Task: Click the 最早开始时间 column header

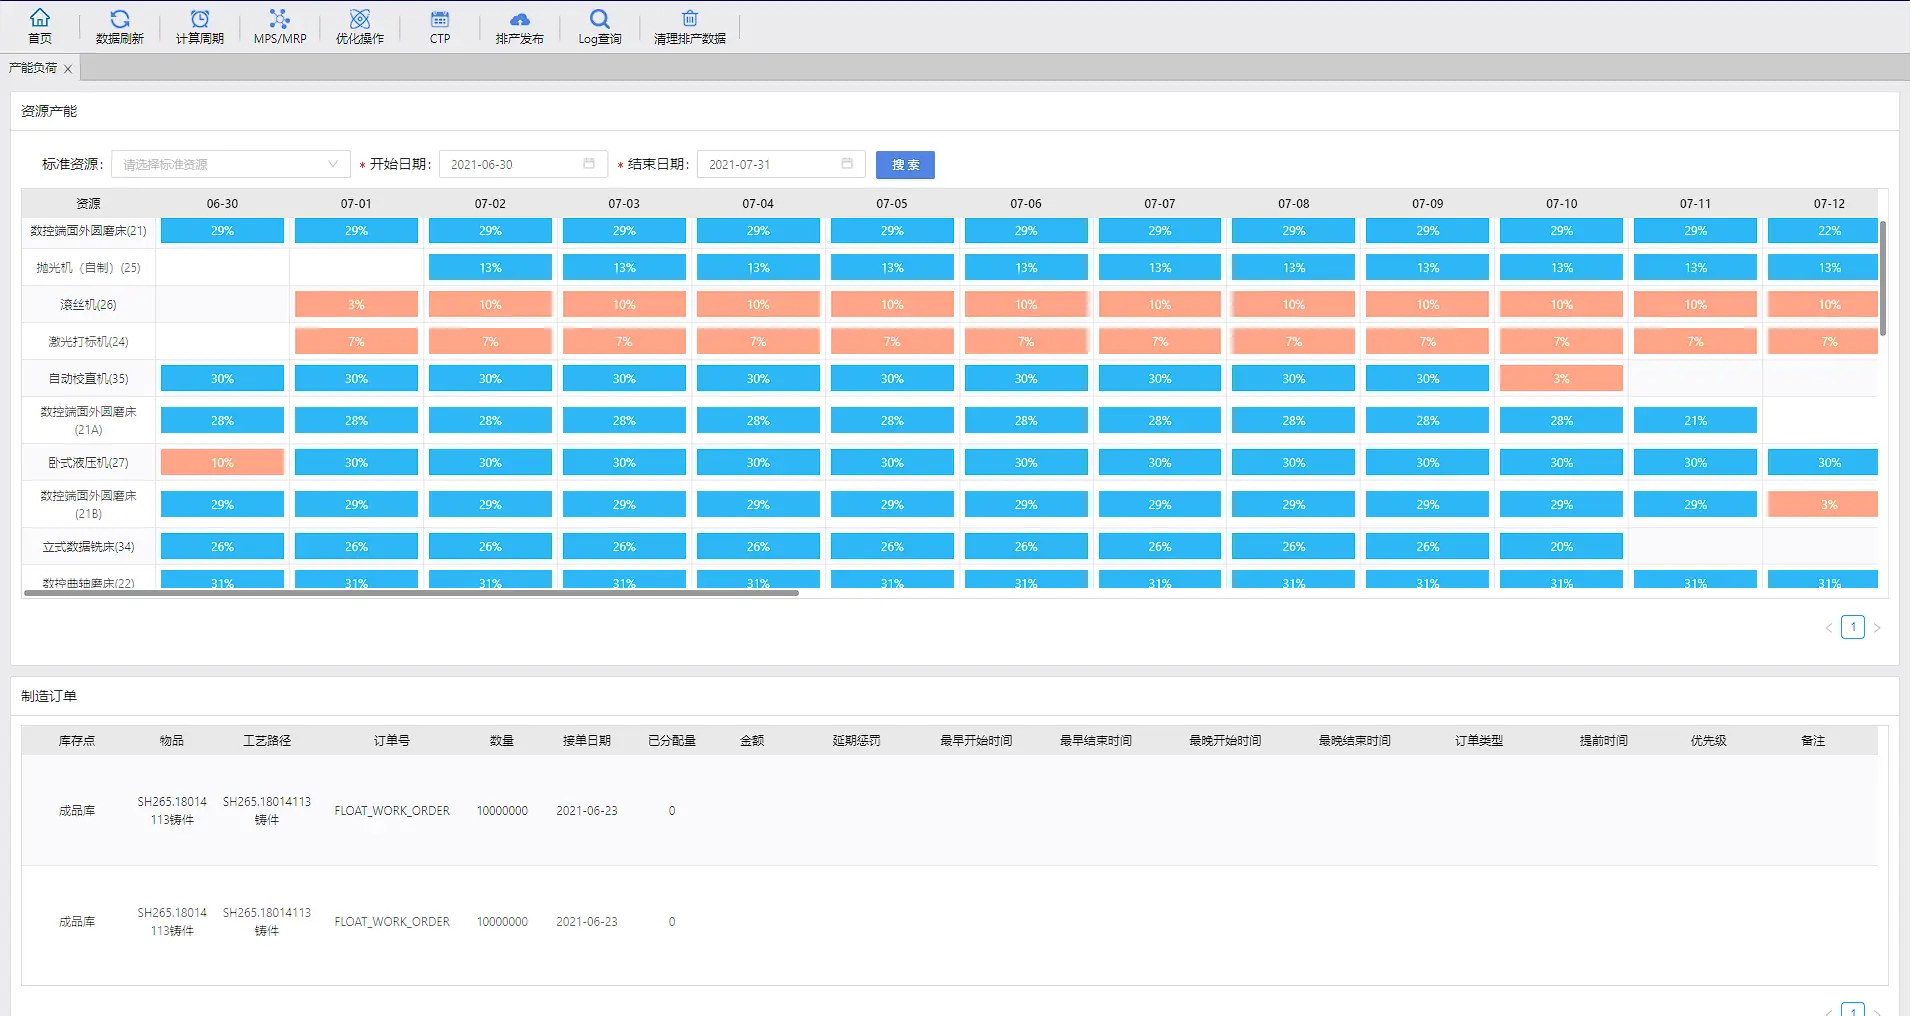Action: 976,741
